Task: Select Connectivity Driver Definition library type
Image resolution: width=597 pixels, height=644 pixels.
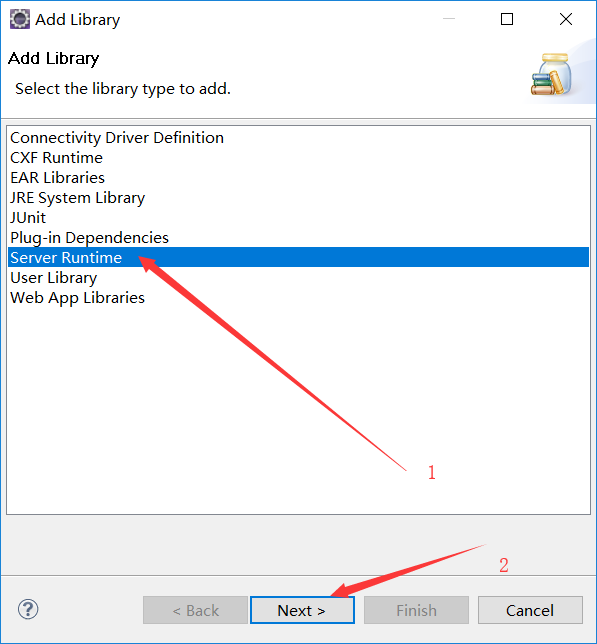Action: [298, 138]
